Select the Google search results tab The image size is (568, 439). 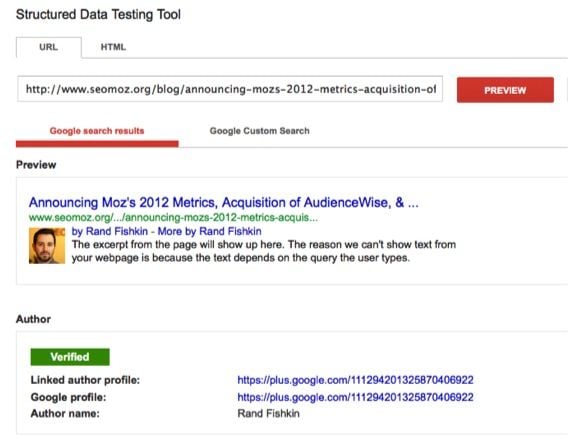tap(97, 131)
